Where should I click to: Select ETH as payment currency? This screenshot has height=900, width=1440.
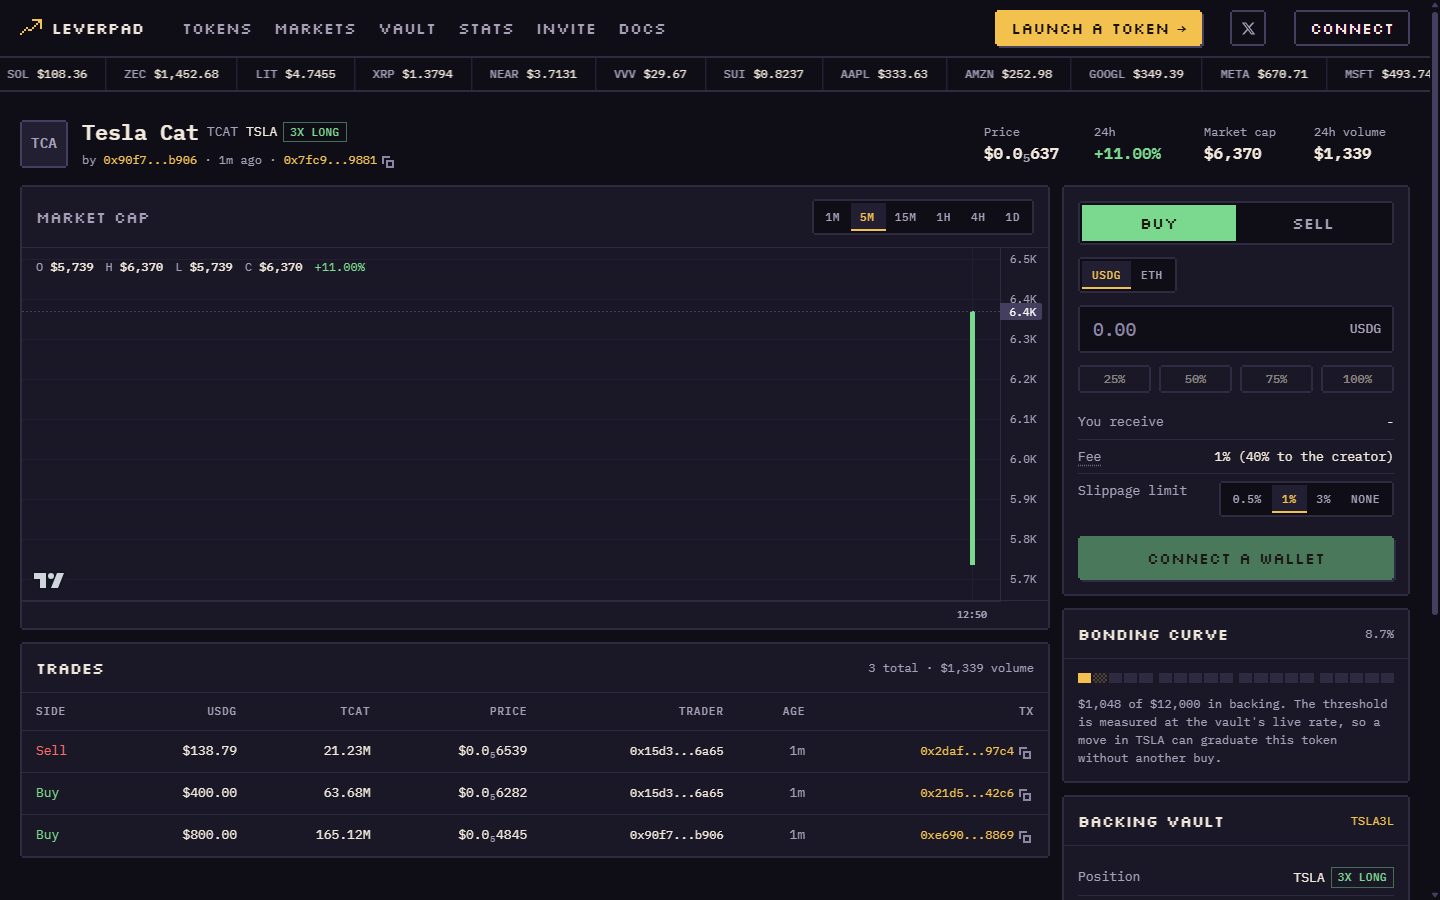1152,275
